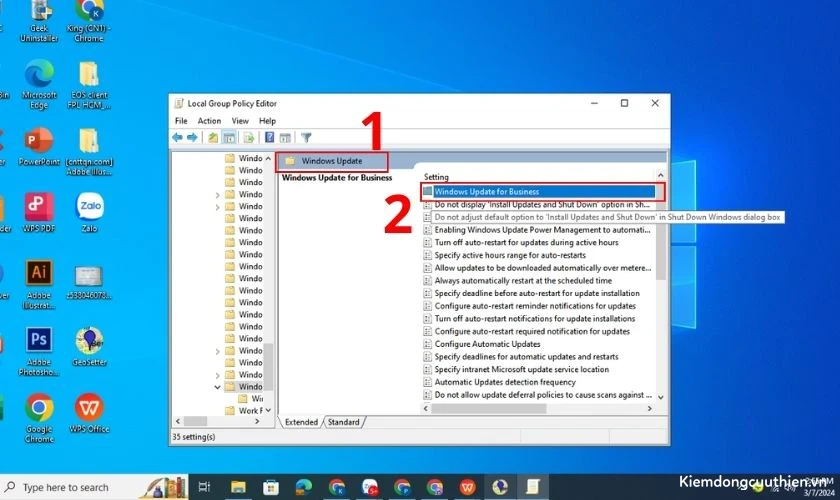Click the Back arrow in the Policy Editor toolbar
The width and height of the screenshot is (840, 500).
pos(177,138)
